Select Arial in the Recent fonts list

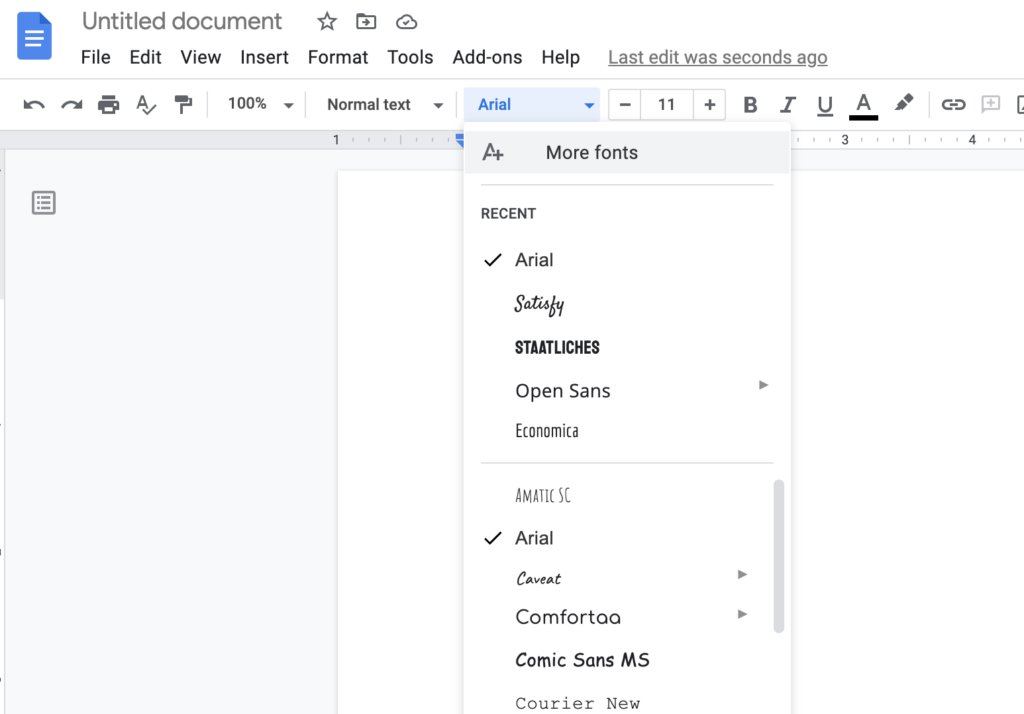point(534,259)
